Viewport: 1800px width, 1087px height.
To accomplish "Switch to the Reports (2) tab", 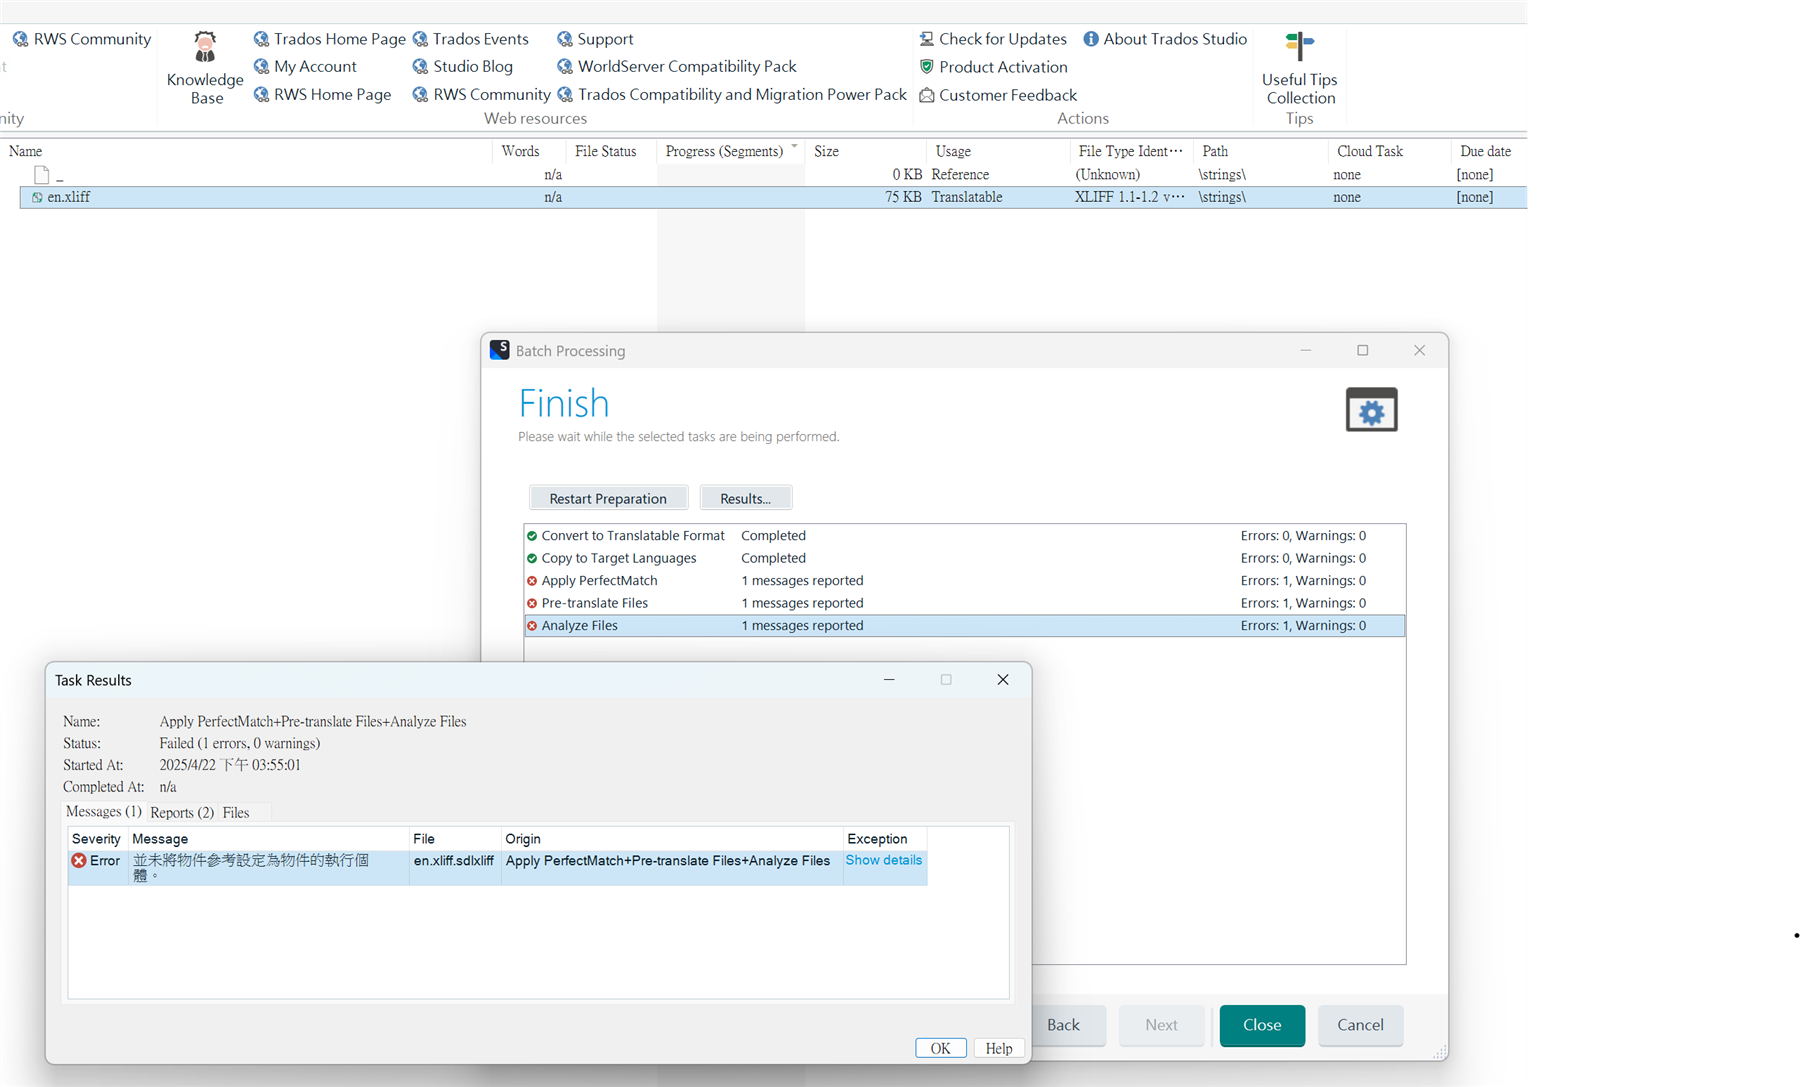I will [181, 812].
